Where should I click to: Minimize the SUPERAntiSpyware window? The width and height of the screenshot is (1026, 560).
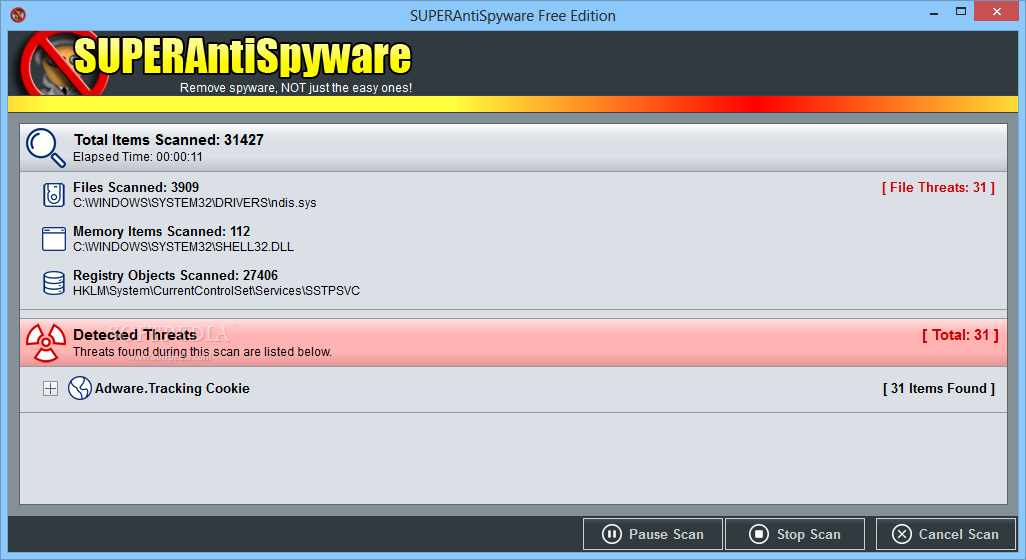pyautogui.click(x=934, y=12)
